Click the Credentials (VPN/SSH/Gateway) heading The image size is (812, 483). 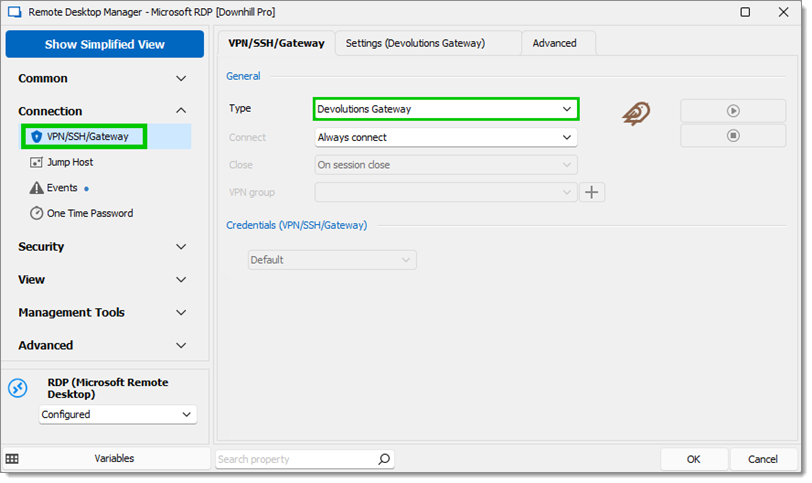[x=297, y=225]
